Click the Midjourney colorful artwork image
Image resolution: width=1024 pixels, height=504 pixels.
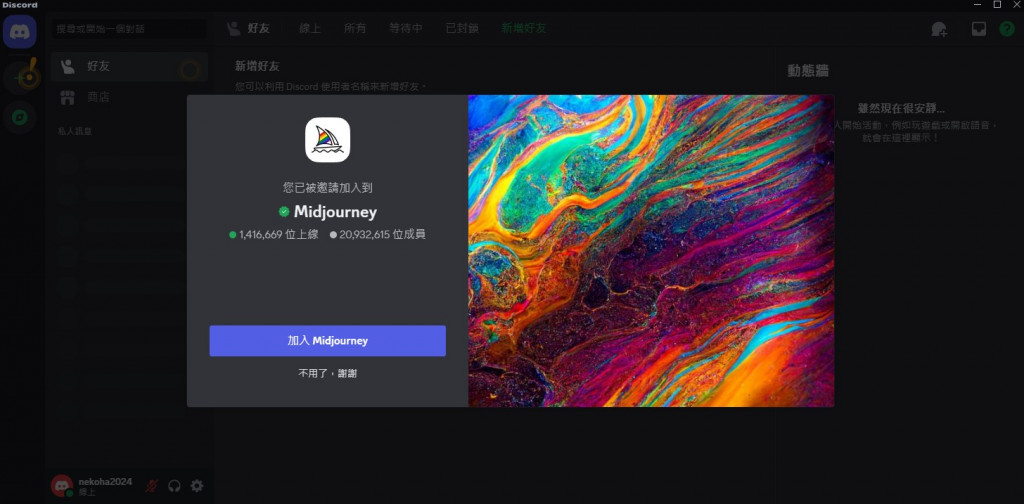click(x=651, y=251)
